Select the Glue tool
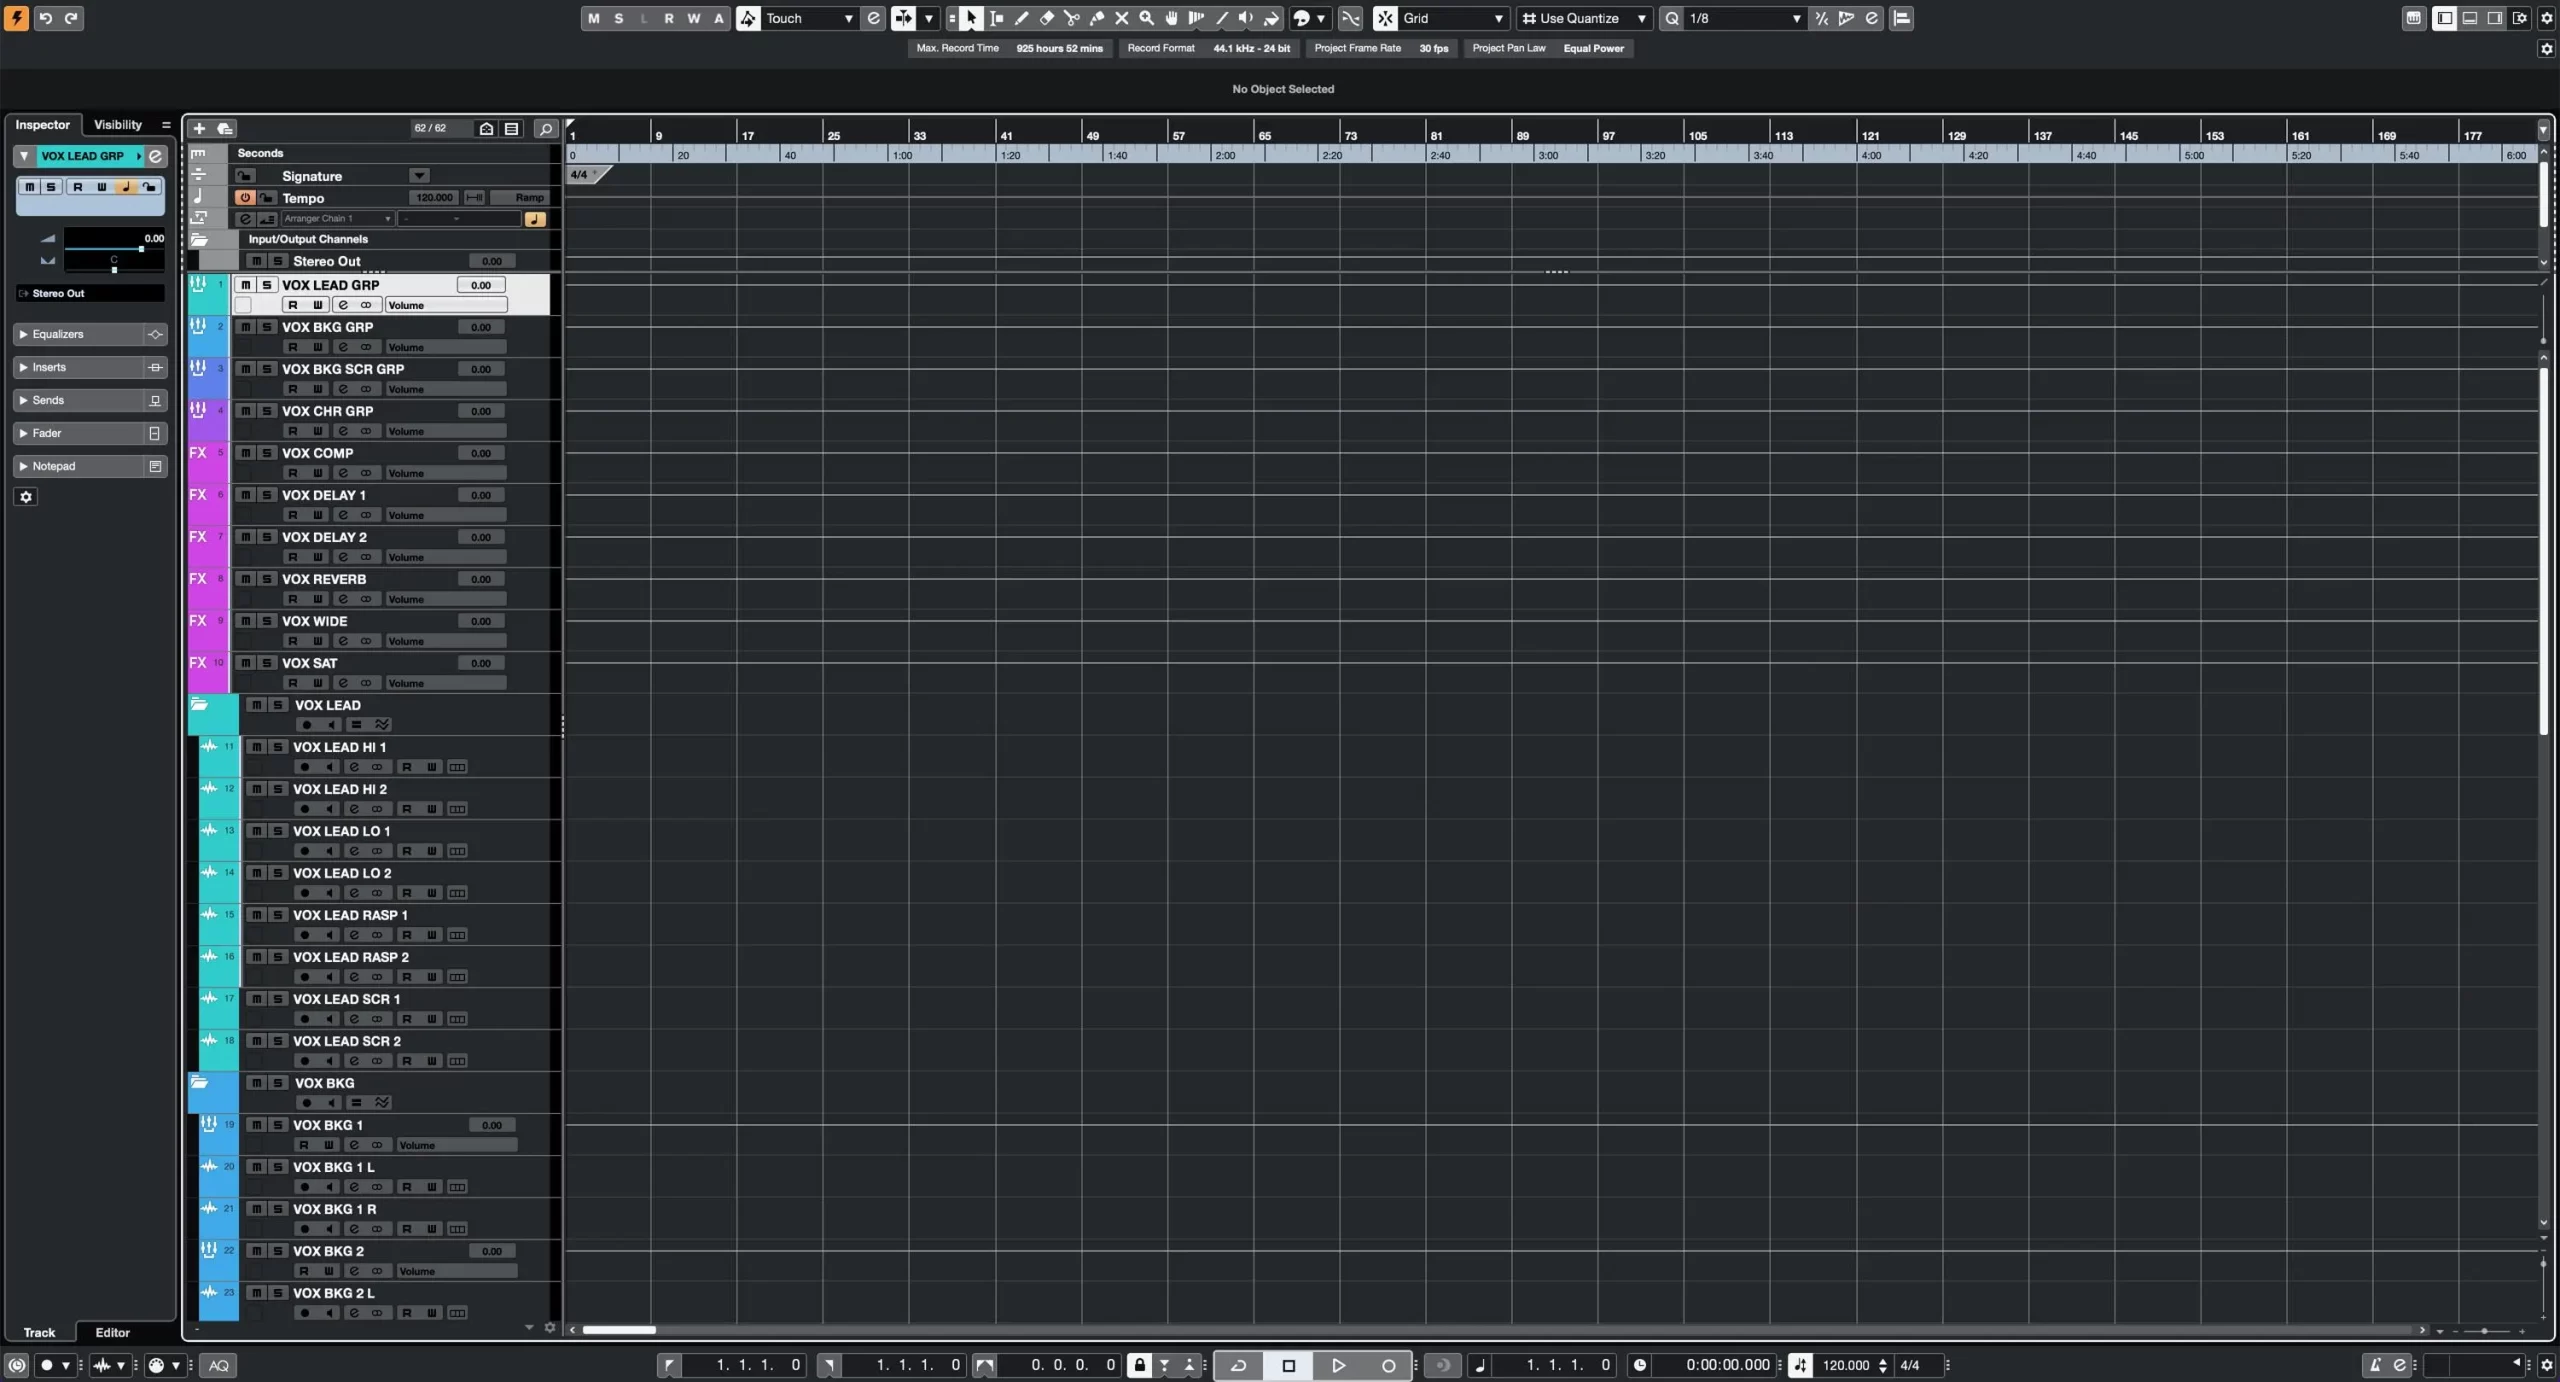Screen dimensions: 2560x1382 (x=1096, y=18)
